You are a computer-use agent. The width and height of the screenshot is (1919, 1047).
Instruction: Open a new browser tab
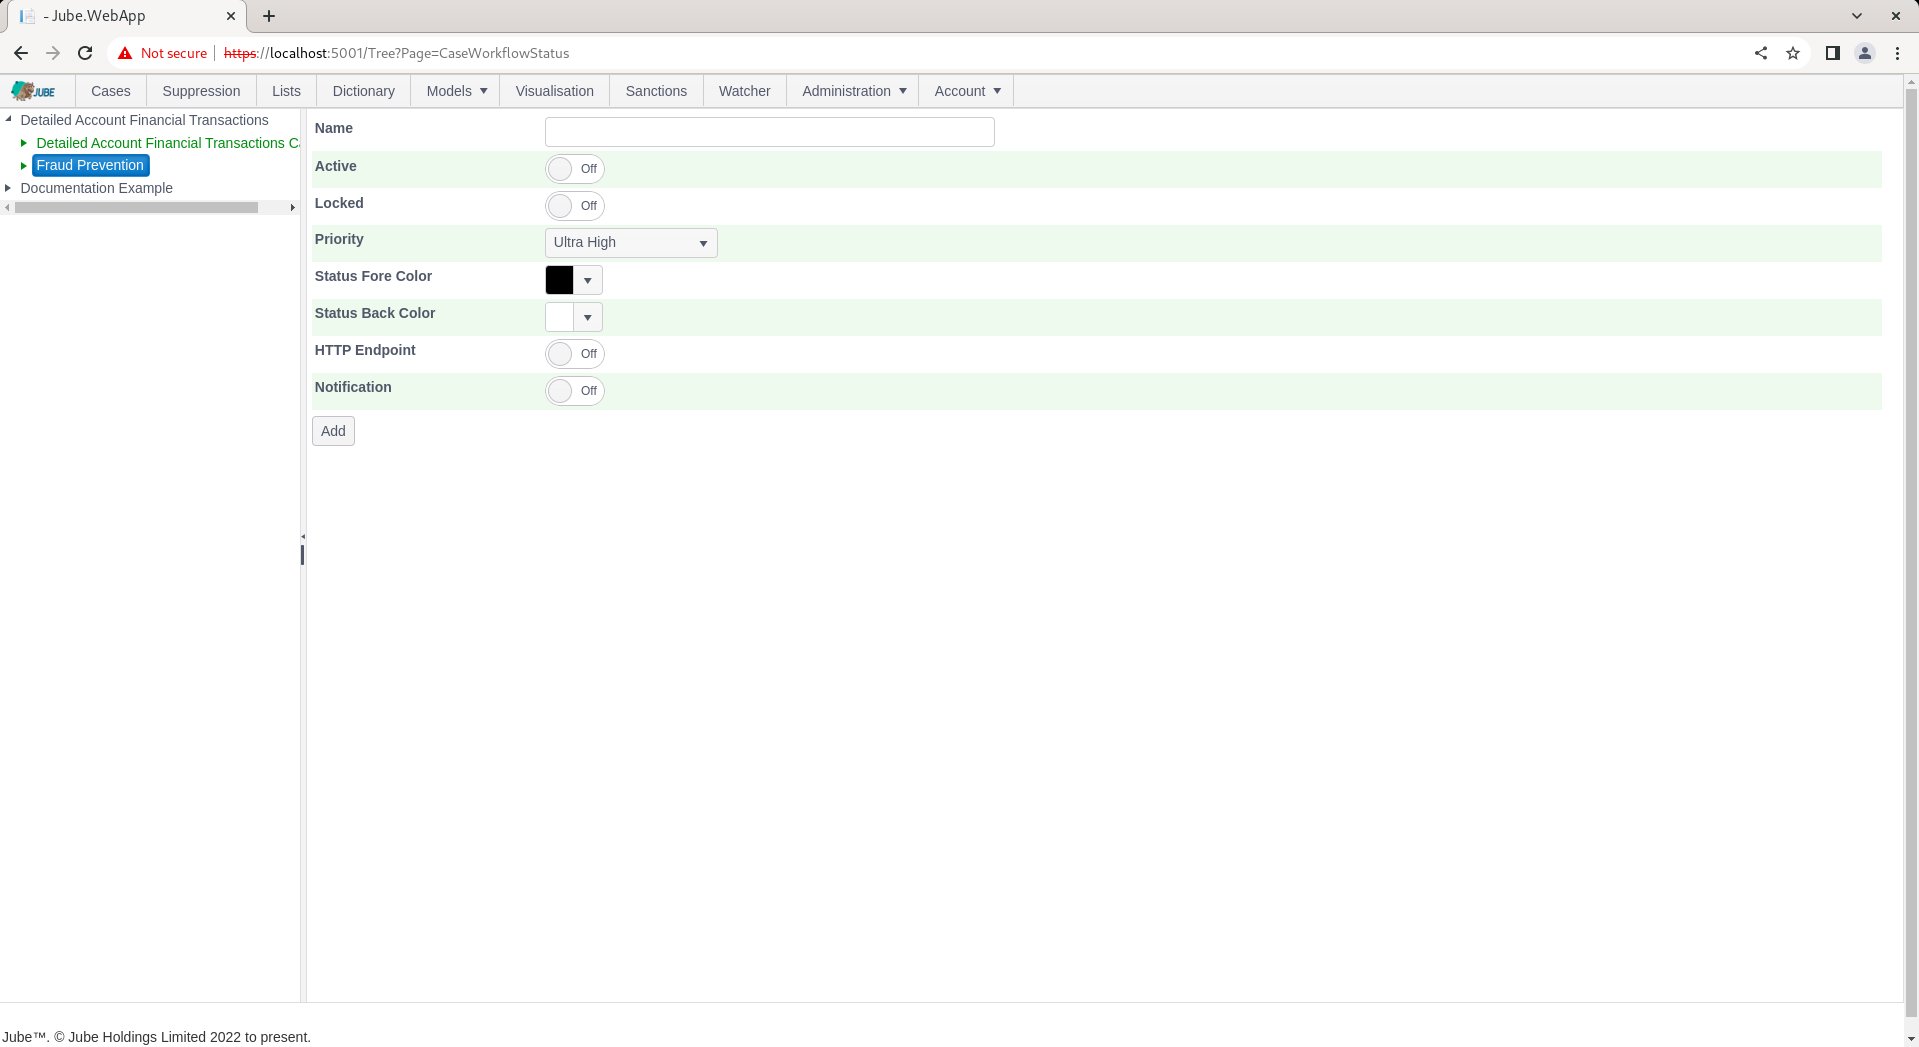(x=269, y=16)
